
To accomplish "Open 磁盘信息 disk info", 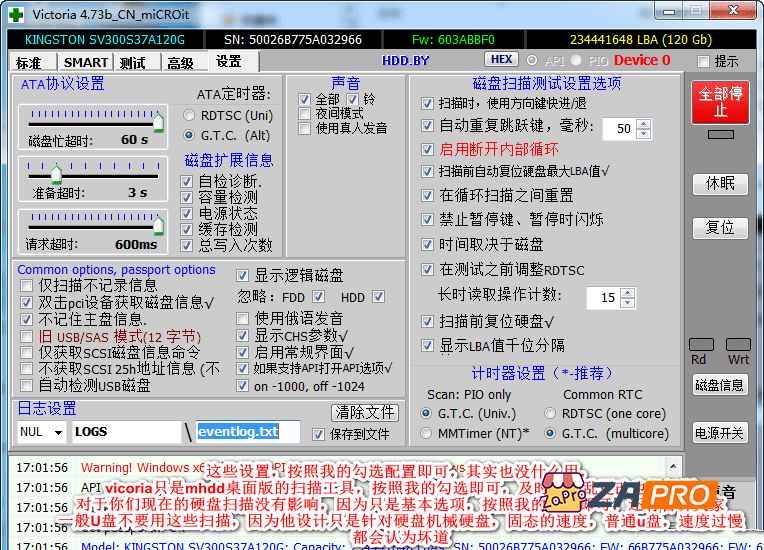I will [x=720, y=385].
